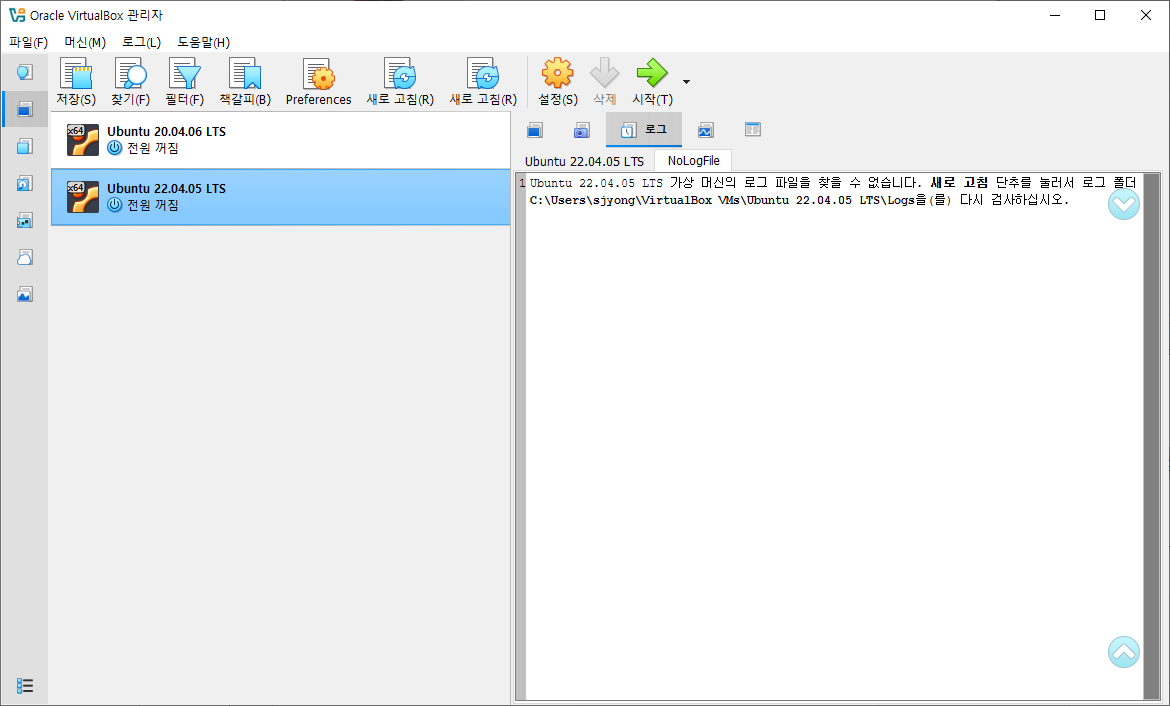Viewport: 1170px width, 706px height.
Task: Open the Welcome balloon icon in sidebar
Action: point(25,72)
